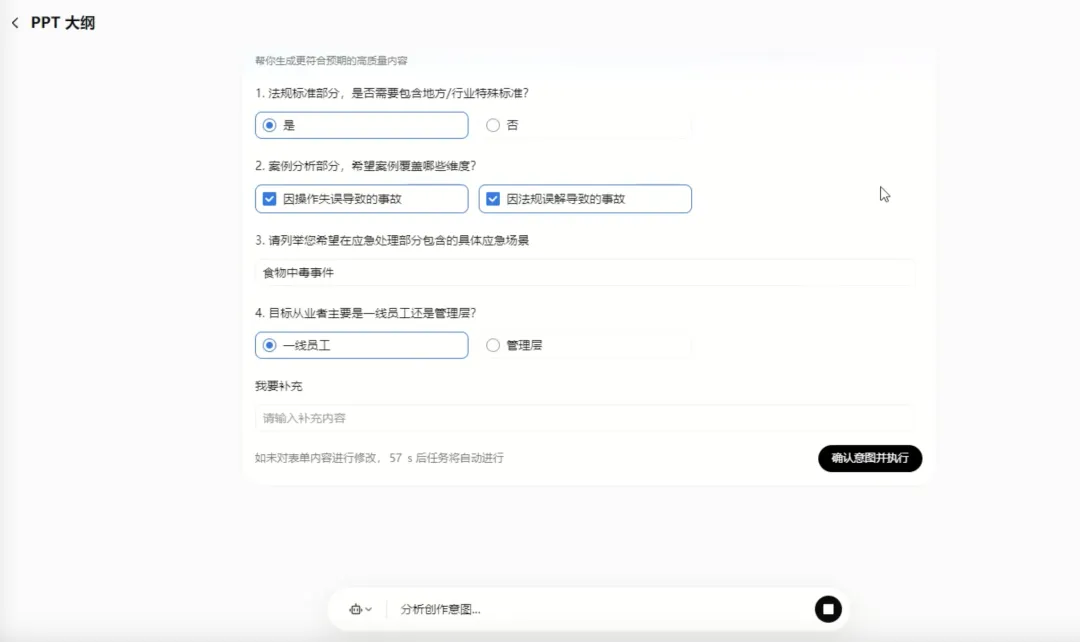Choose 一线员工 as target audience
Screen dimensions: 1080x642
coord(362,345)
